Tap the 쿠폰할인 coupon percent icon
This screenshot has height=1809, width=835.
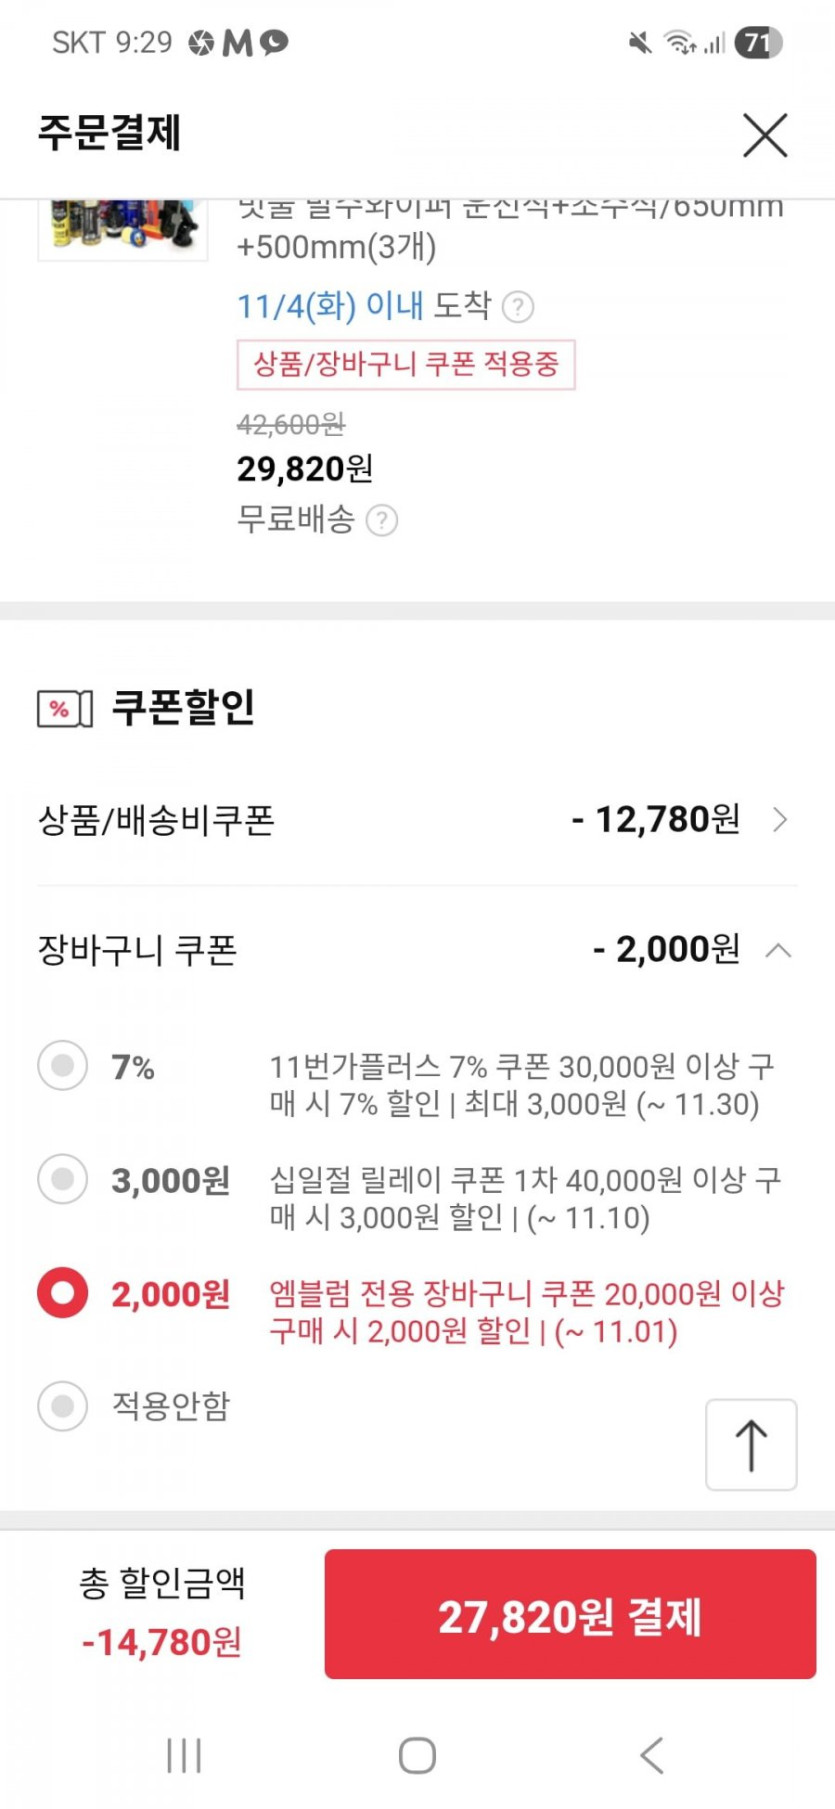tap(65, 708)
